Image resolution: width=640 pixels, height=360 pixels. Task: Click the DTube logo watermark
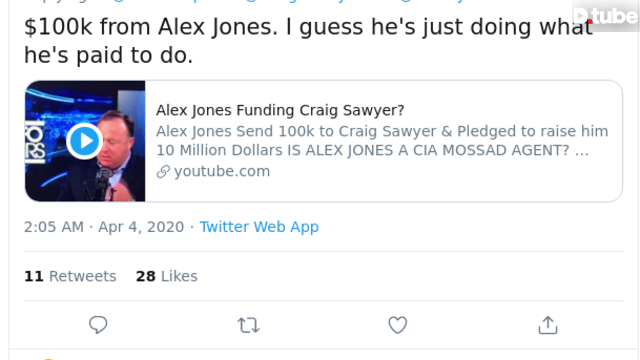click(605, 16)
